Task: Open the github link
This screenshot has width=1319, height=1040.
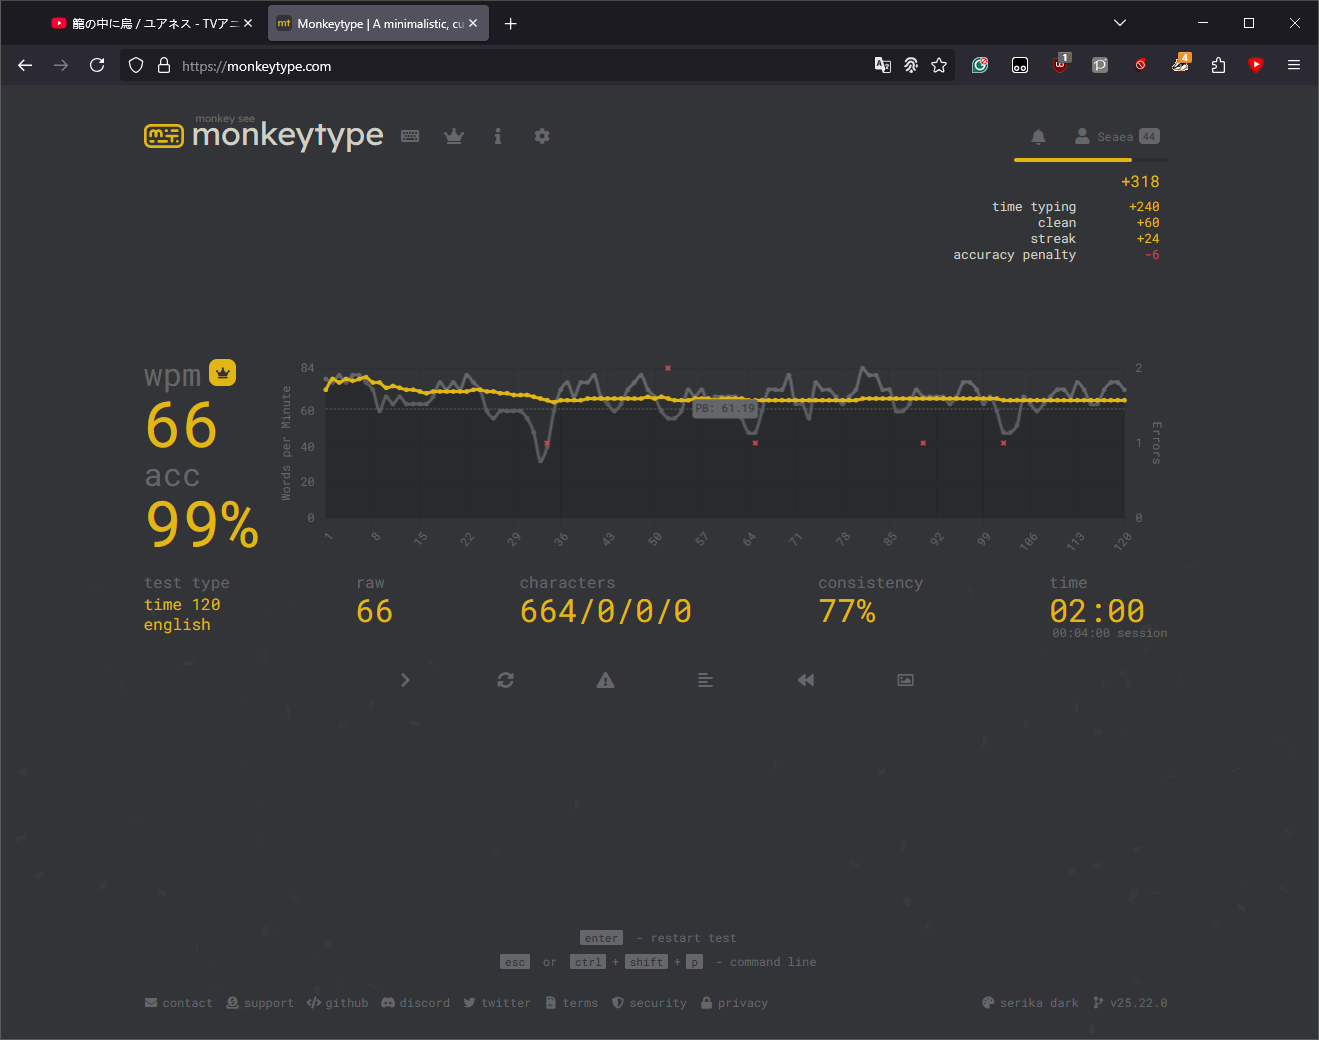Action: click(x=337, y=1003)
